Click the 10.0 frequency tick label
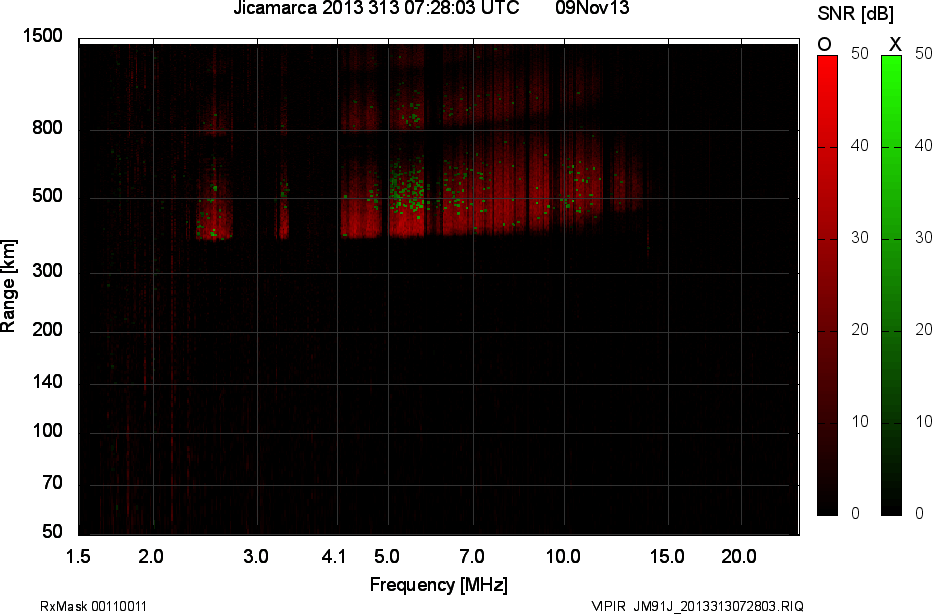Viewport: 932px width, 614px height. click(564, 557)
